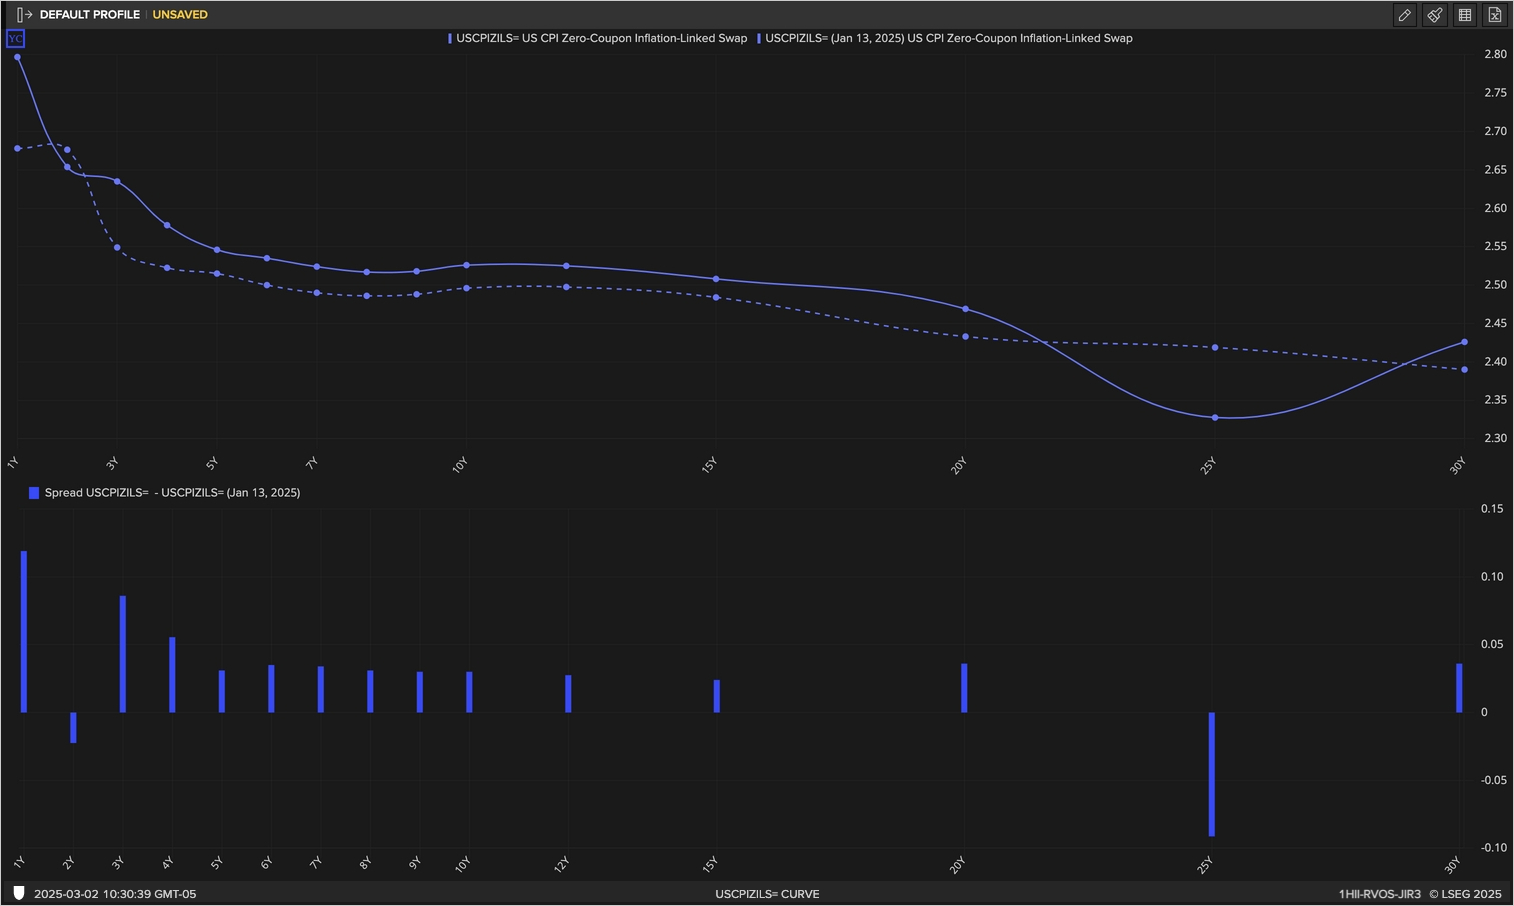This screenshot has height=906, width=1514.
Task: Click the 0.05 value on spread y-axis
Action: click(x=1492, y=644)
